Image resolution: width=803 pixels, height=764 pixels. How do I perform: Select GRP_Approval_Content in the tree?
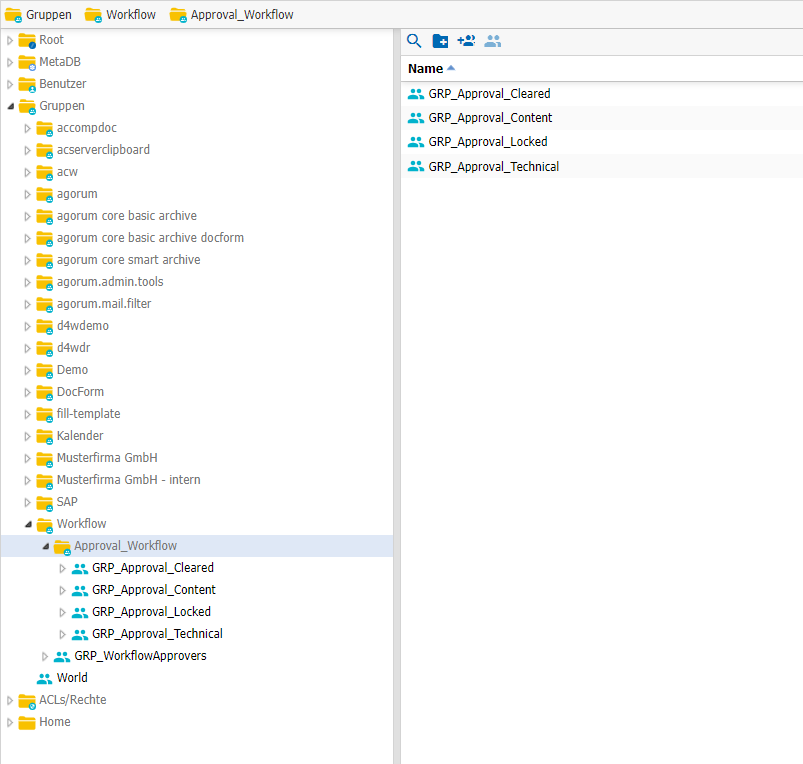[154, 590]
